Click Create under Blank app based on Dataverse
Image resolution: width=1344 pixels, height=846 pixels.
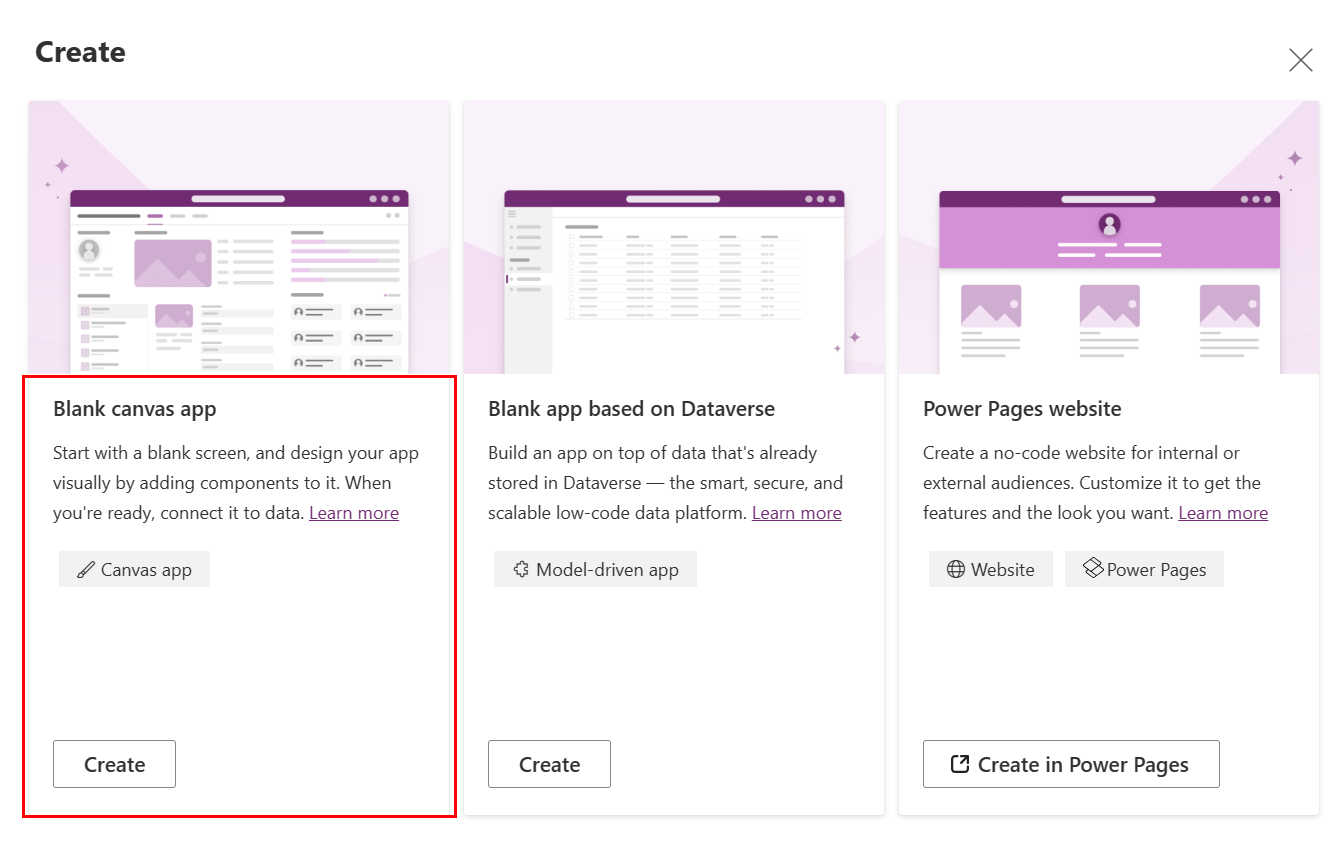[549, 764]
